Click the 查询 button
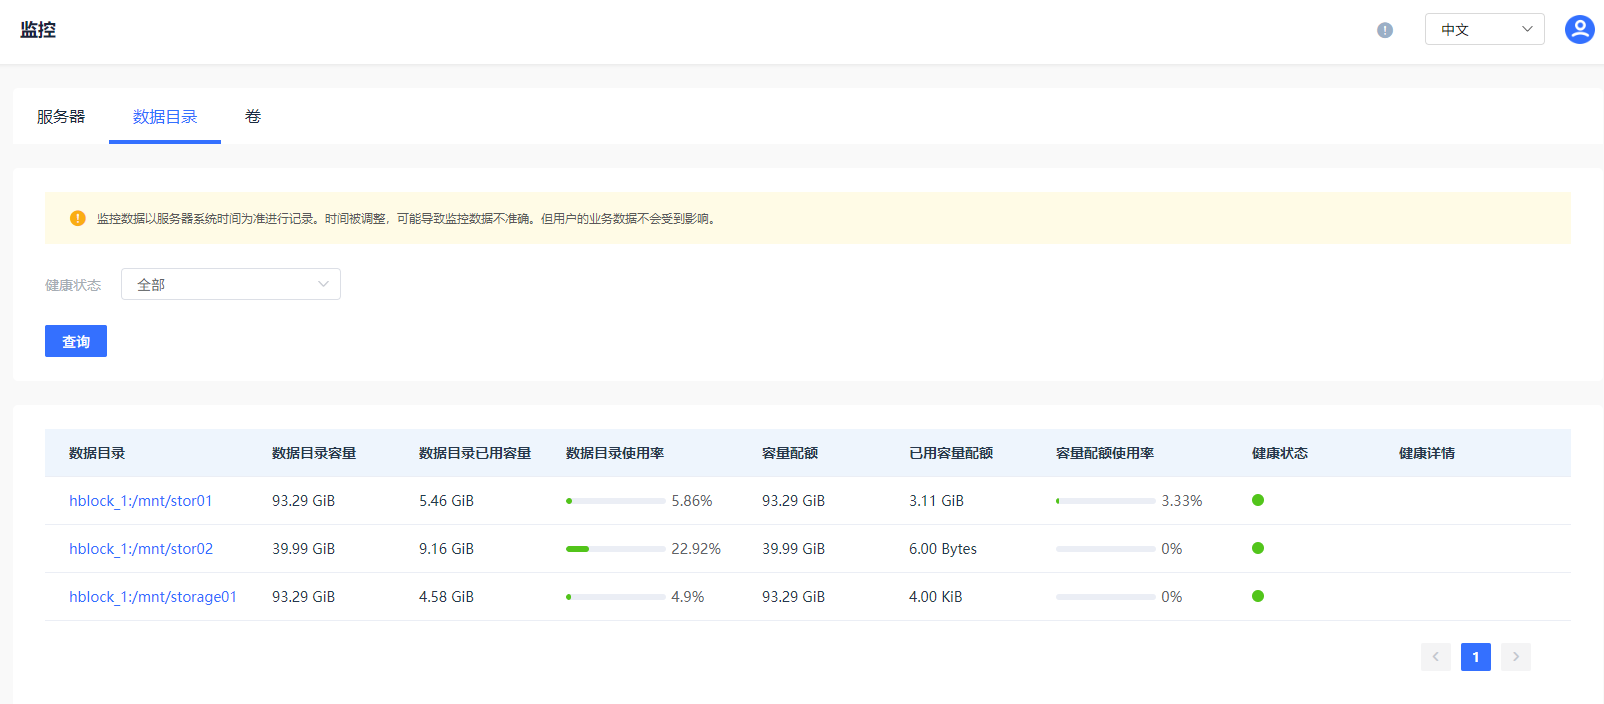The width and height of the screenshot is (1604, 704). (76, 342)
